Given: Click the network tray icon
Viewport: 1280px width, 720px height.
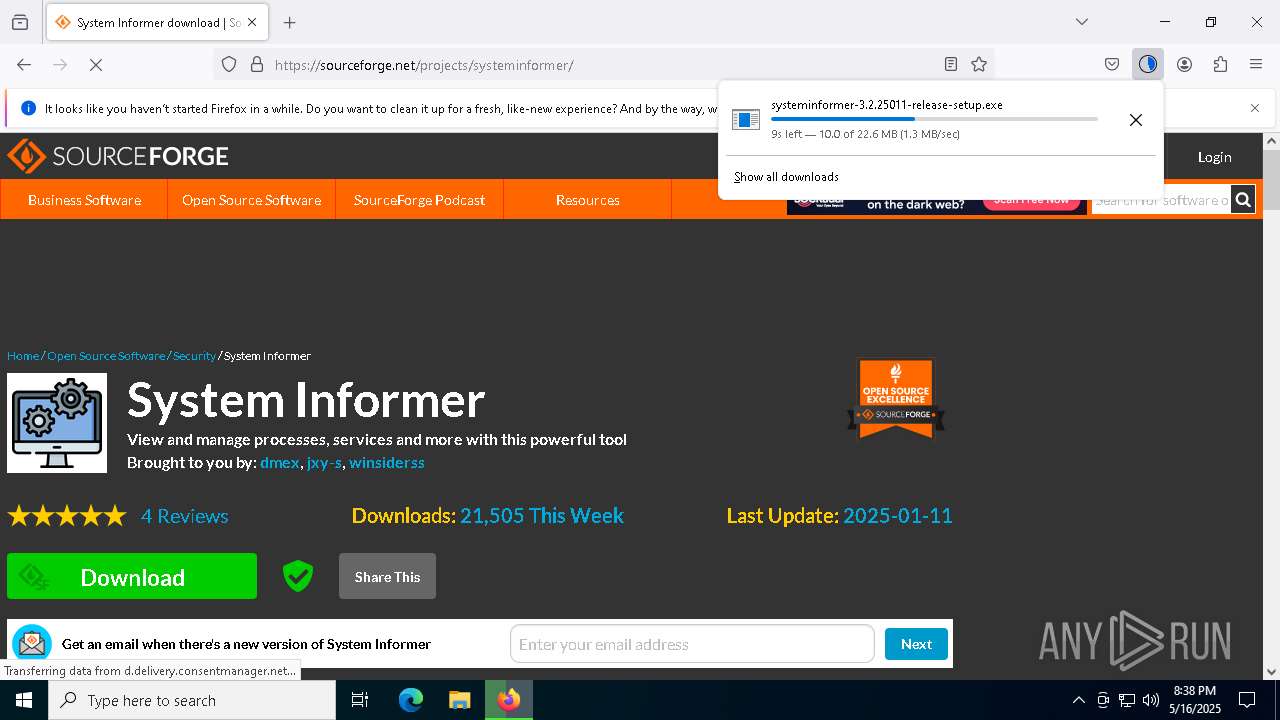Looking at the screenshot, I should coord(1127,700).
